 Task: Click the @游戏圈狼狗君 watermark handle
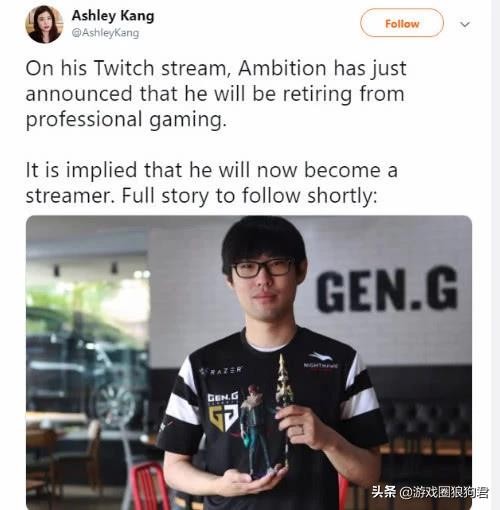pos(444,492)
